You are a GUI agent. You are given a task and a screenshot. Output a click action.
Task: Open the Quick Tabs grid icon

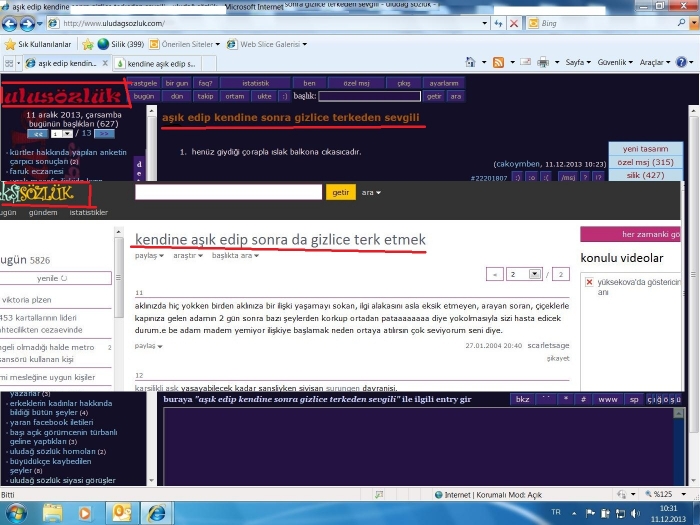(x=9, y=63)
